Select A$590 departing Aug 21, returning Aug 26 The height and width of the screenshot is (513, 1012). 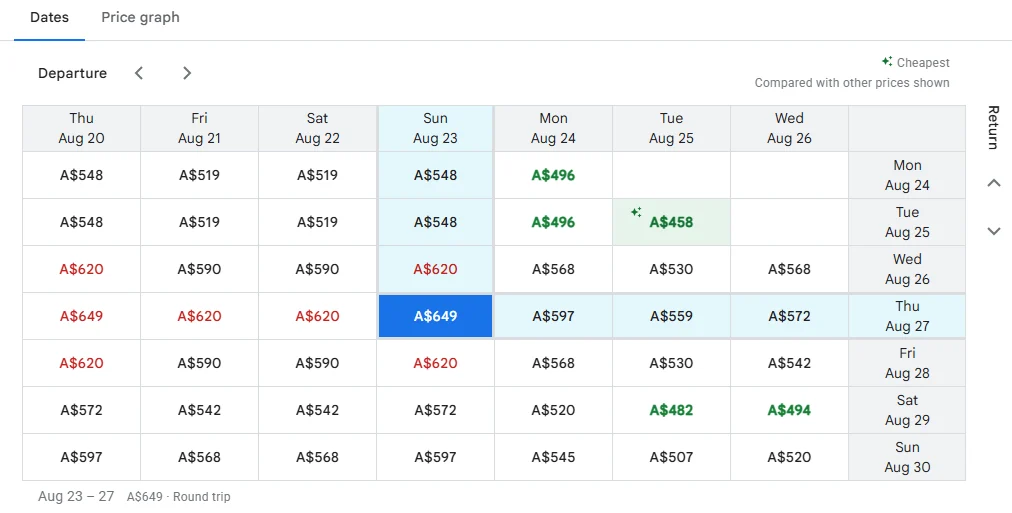(199, 269)
